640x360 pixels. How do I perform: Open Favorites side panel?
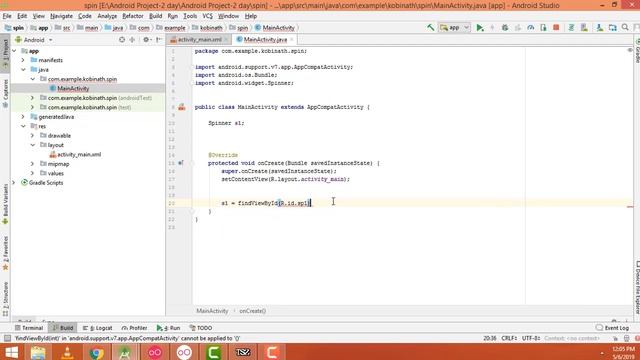[5, 253]
